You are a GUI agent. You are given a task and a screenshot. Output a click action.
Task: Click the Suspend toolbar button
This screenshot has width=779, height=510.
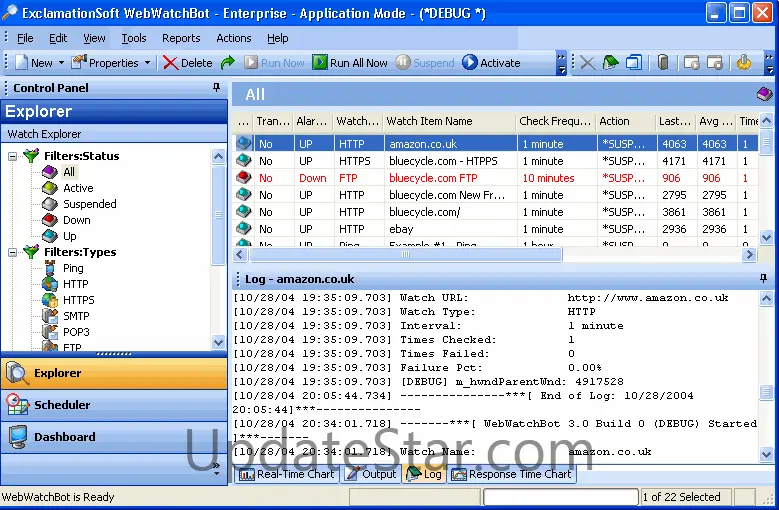(426, 63)
